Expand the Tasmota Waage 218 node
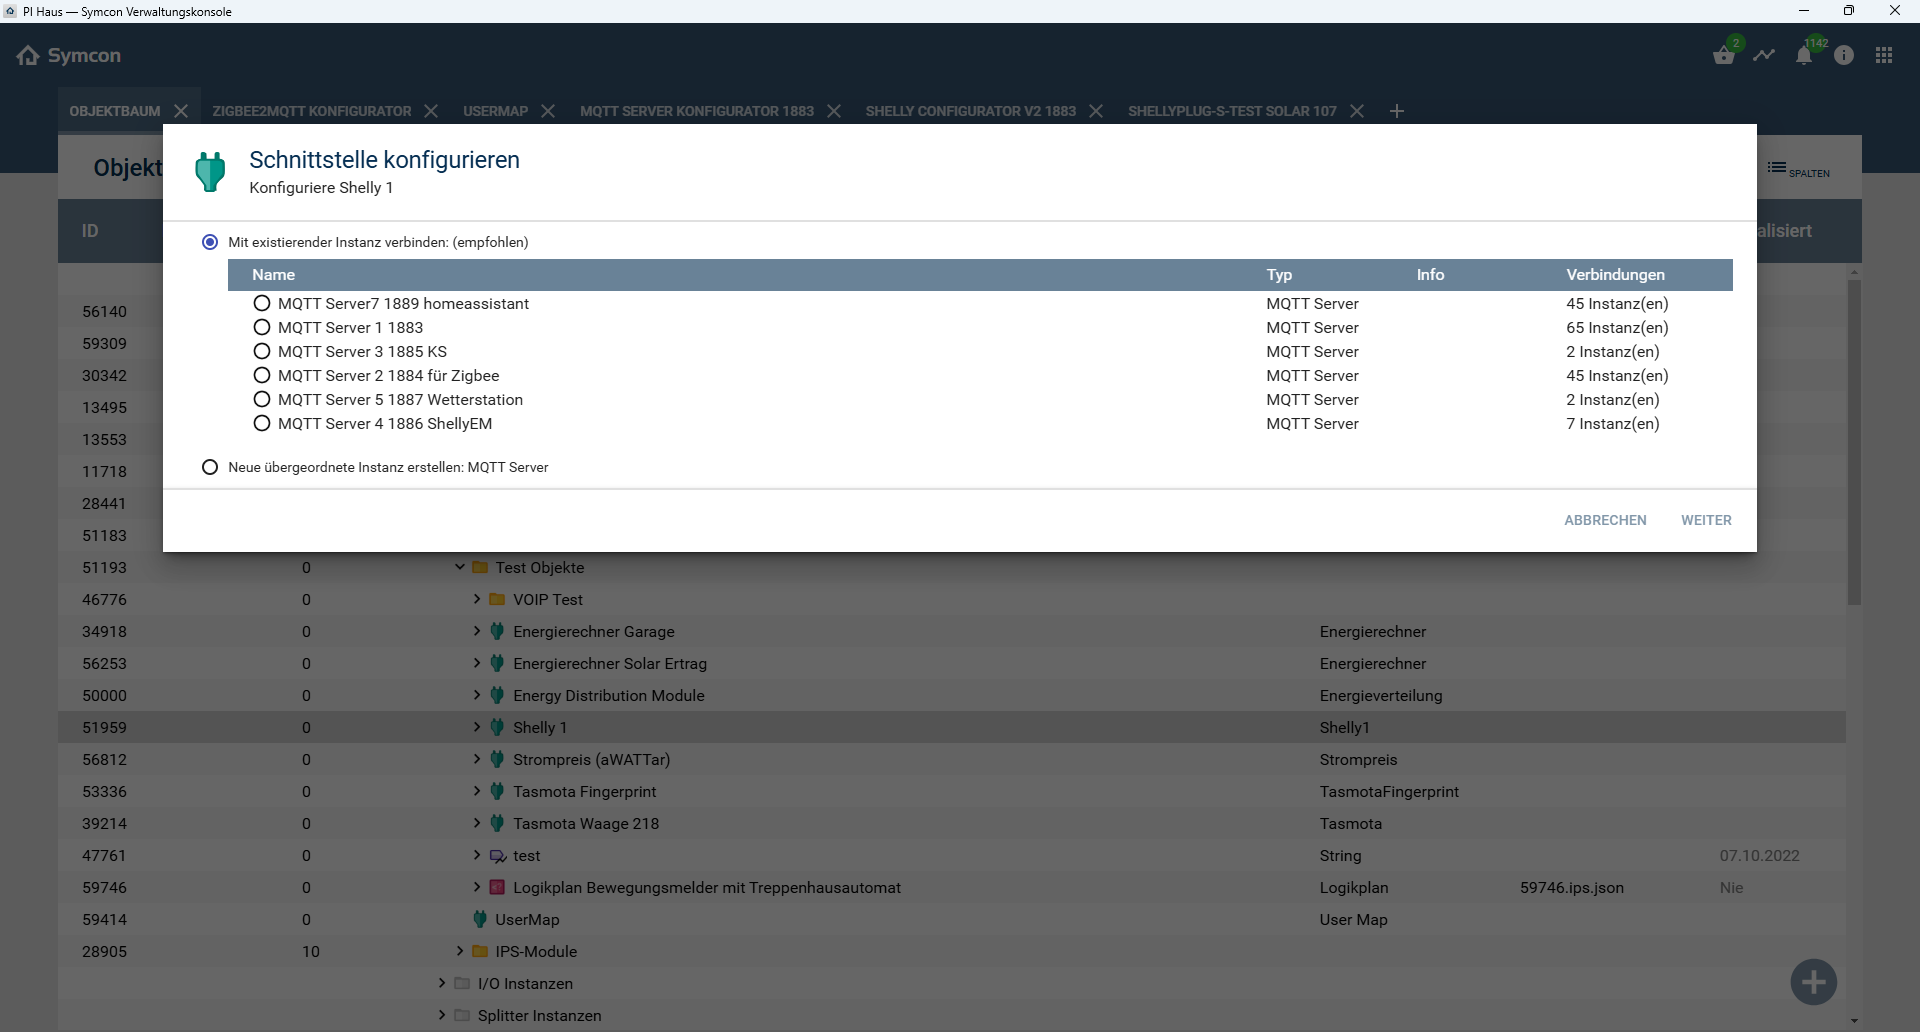 (x=477, y=823)
